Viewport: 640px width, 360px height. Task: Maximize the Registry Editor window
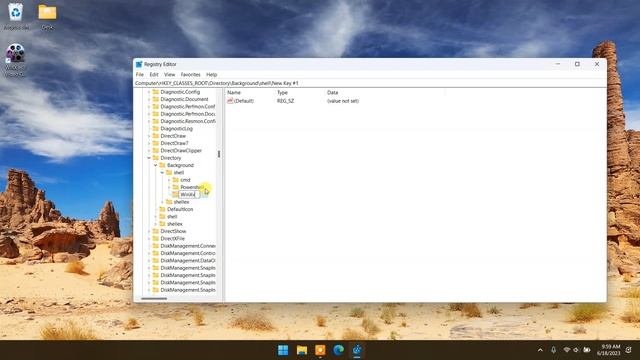577,64
